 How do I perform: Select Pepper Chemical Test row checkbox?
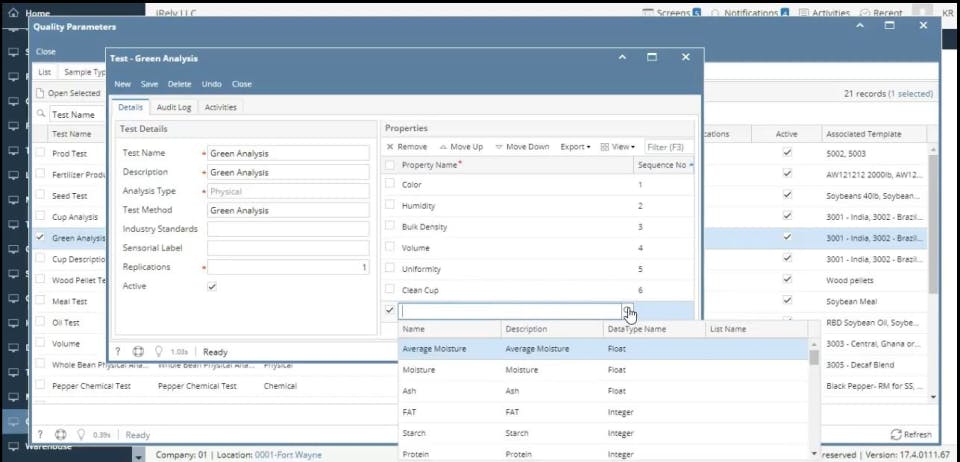[40, 386]
